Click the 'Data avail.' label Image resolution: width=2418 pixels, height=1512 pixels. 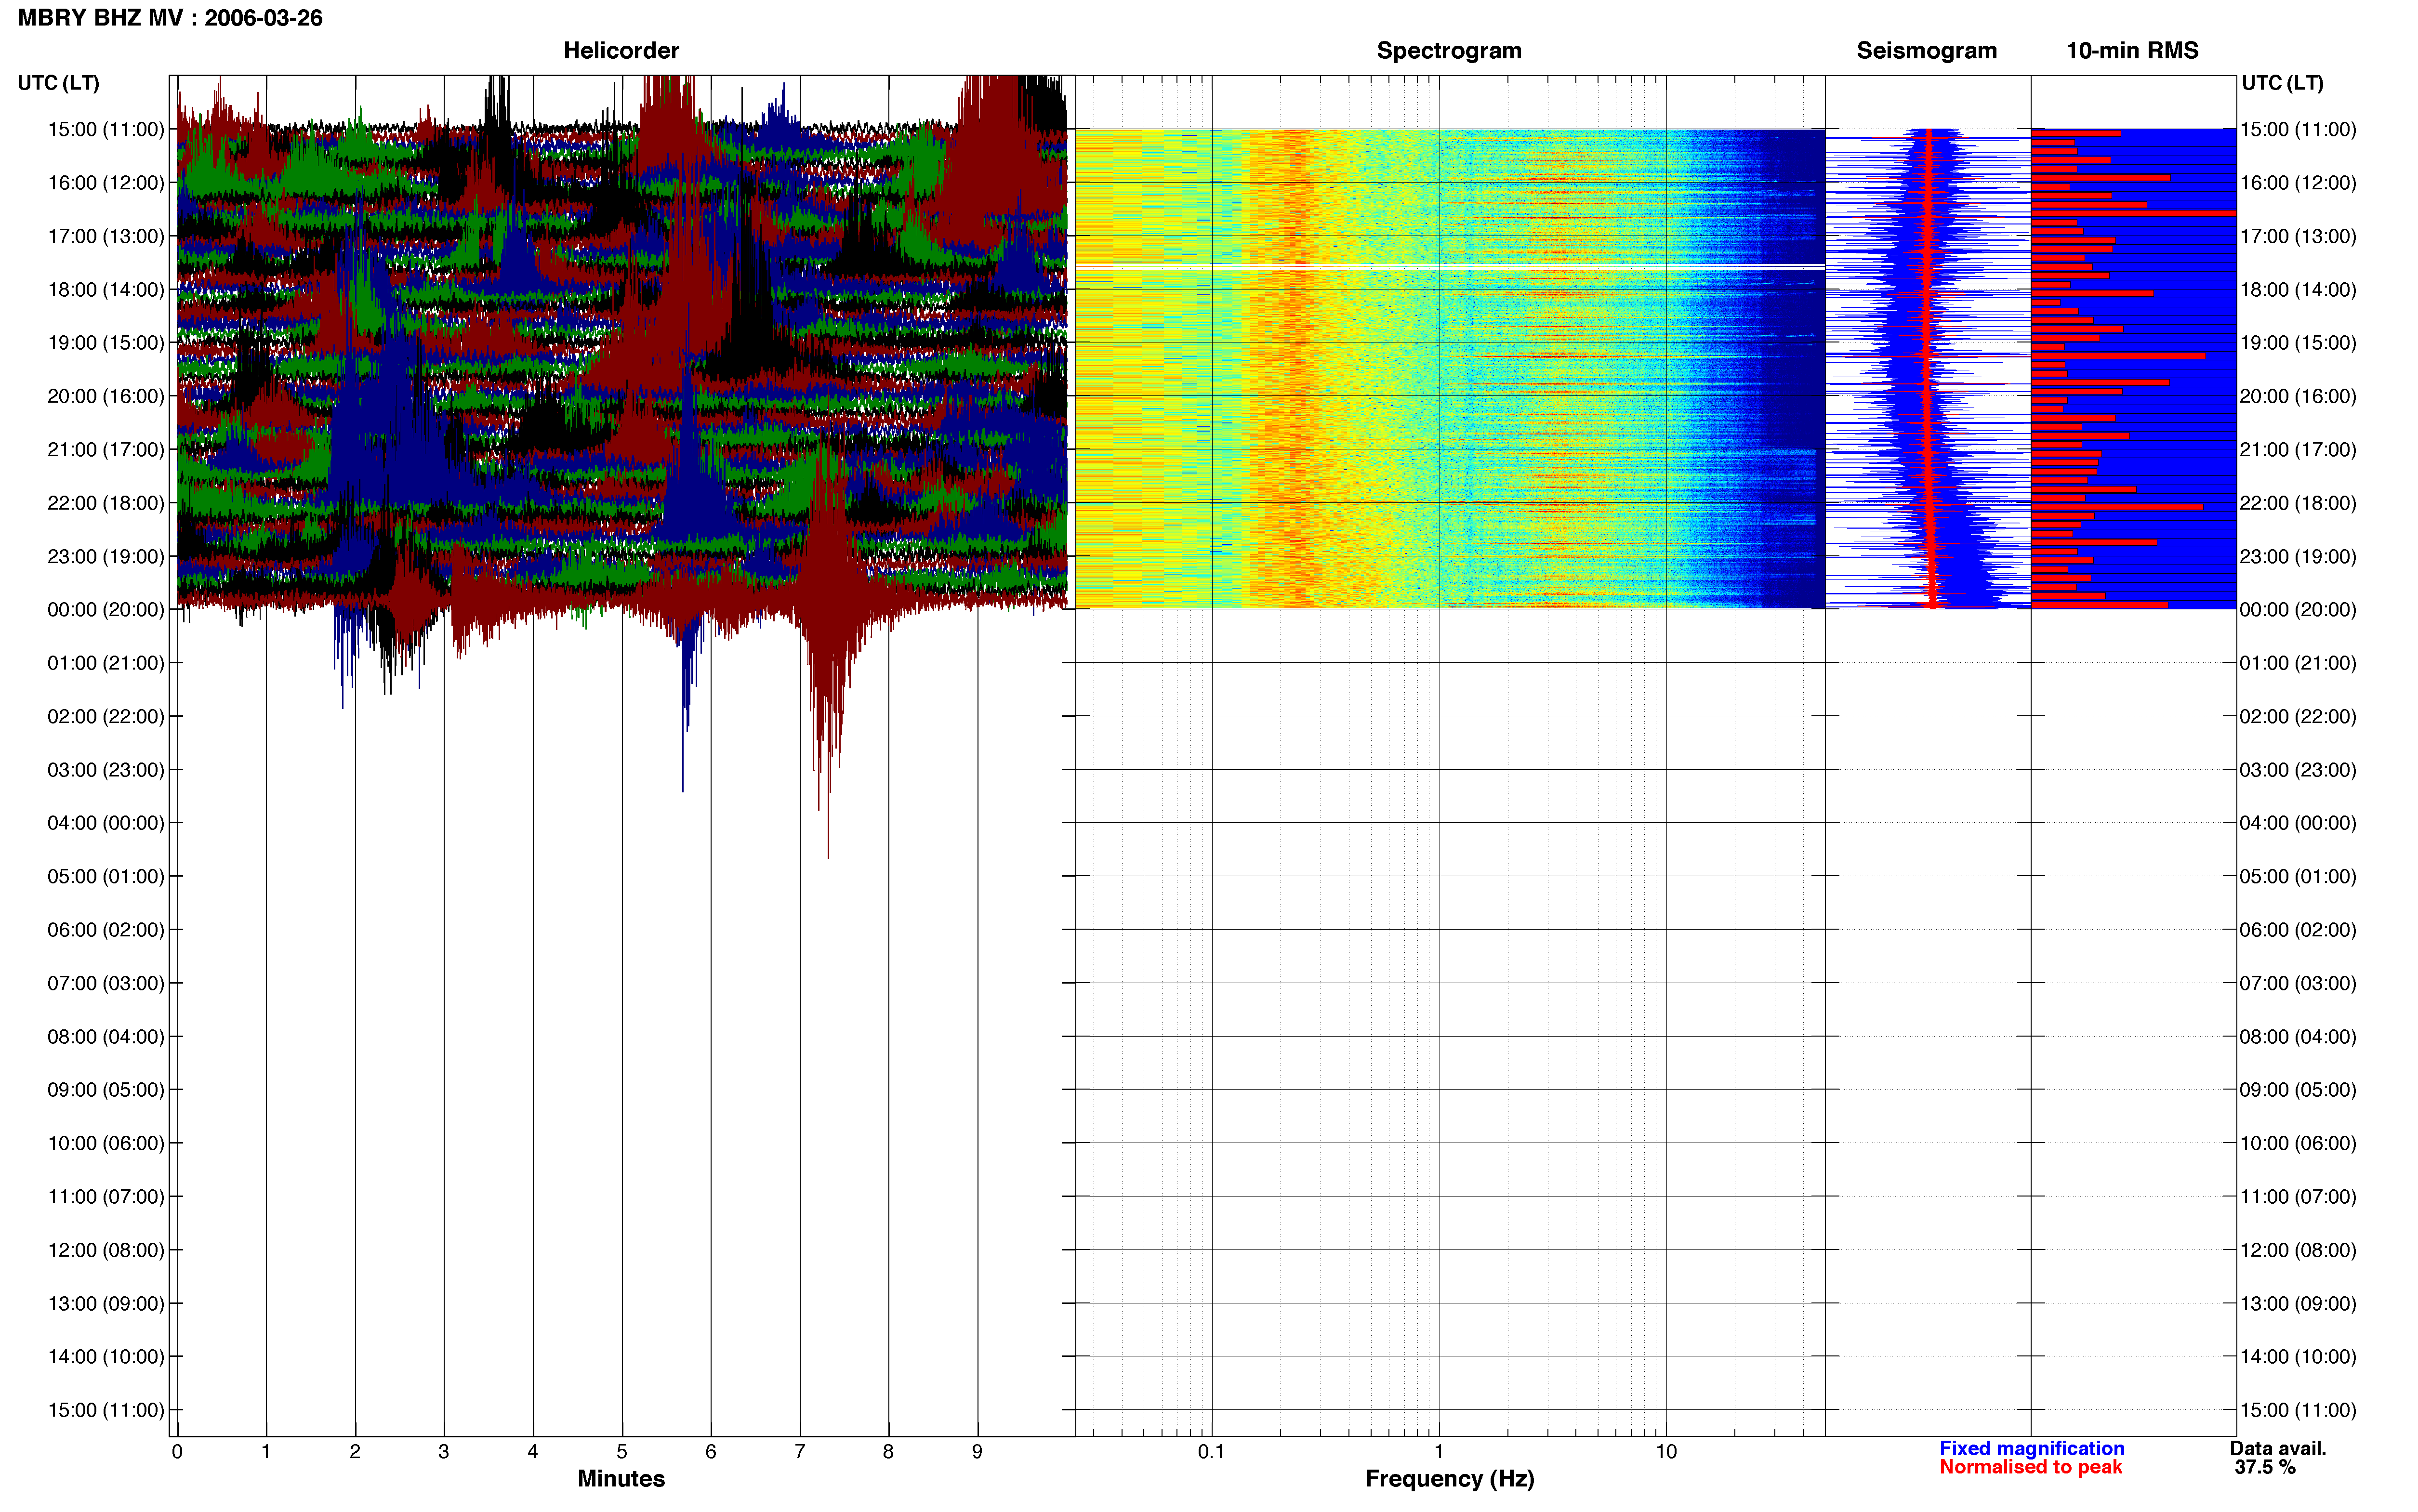(2278, 1448)
